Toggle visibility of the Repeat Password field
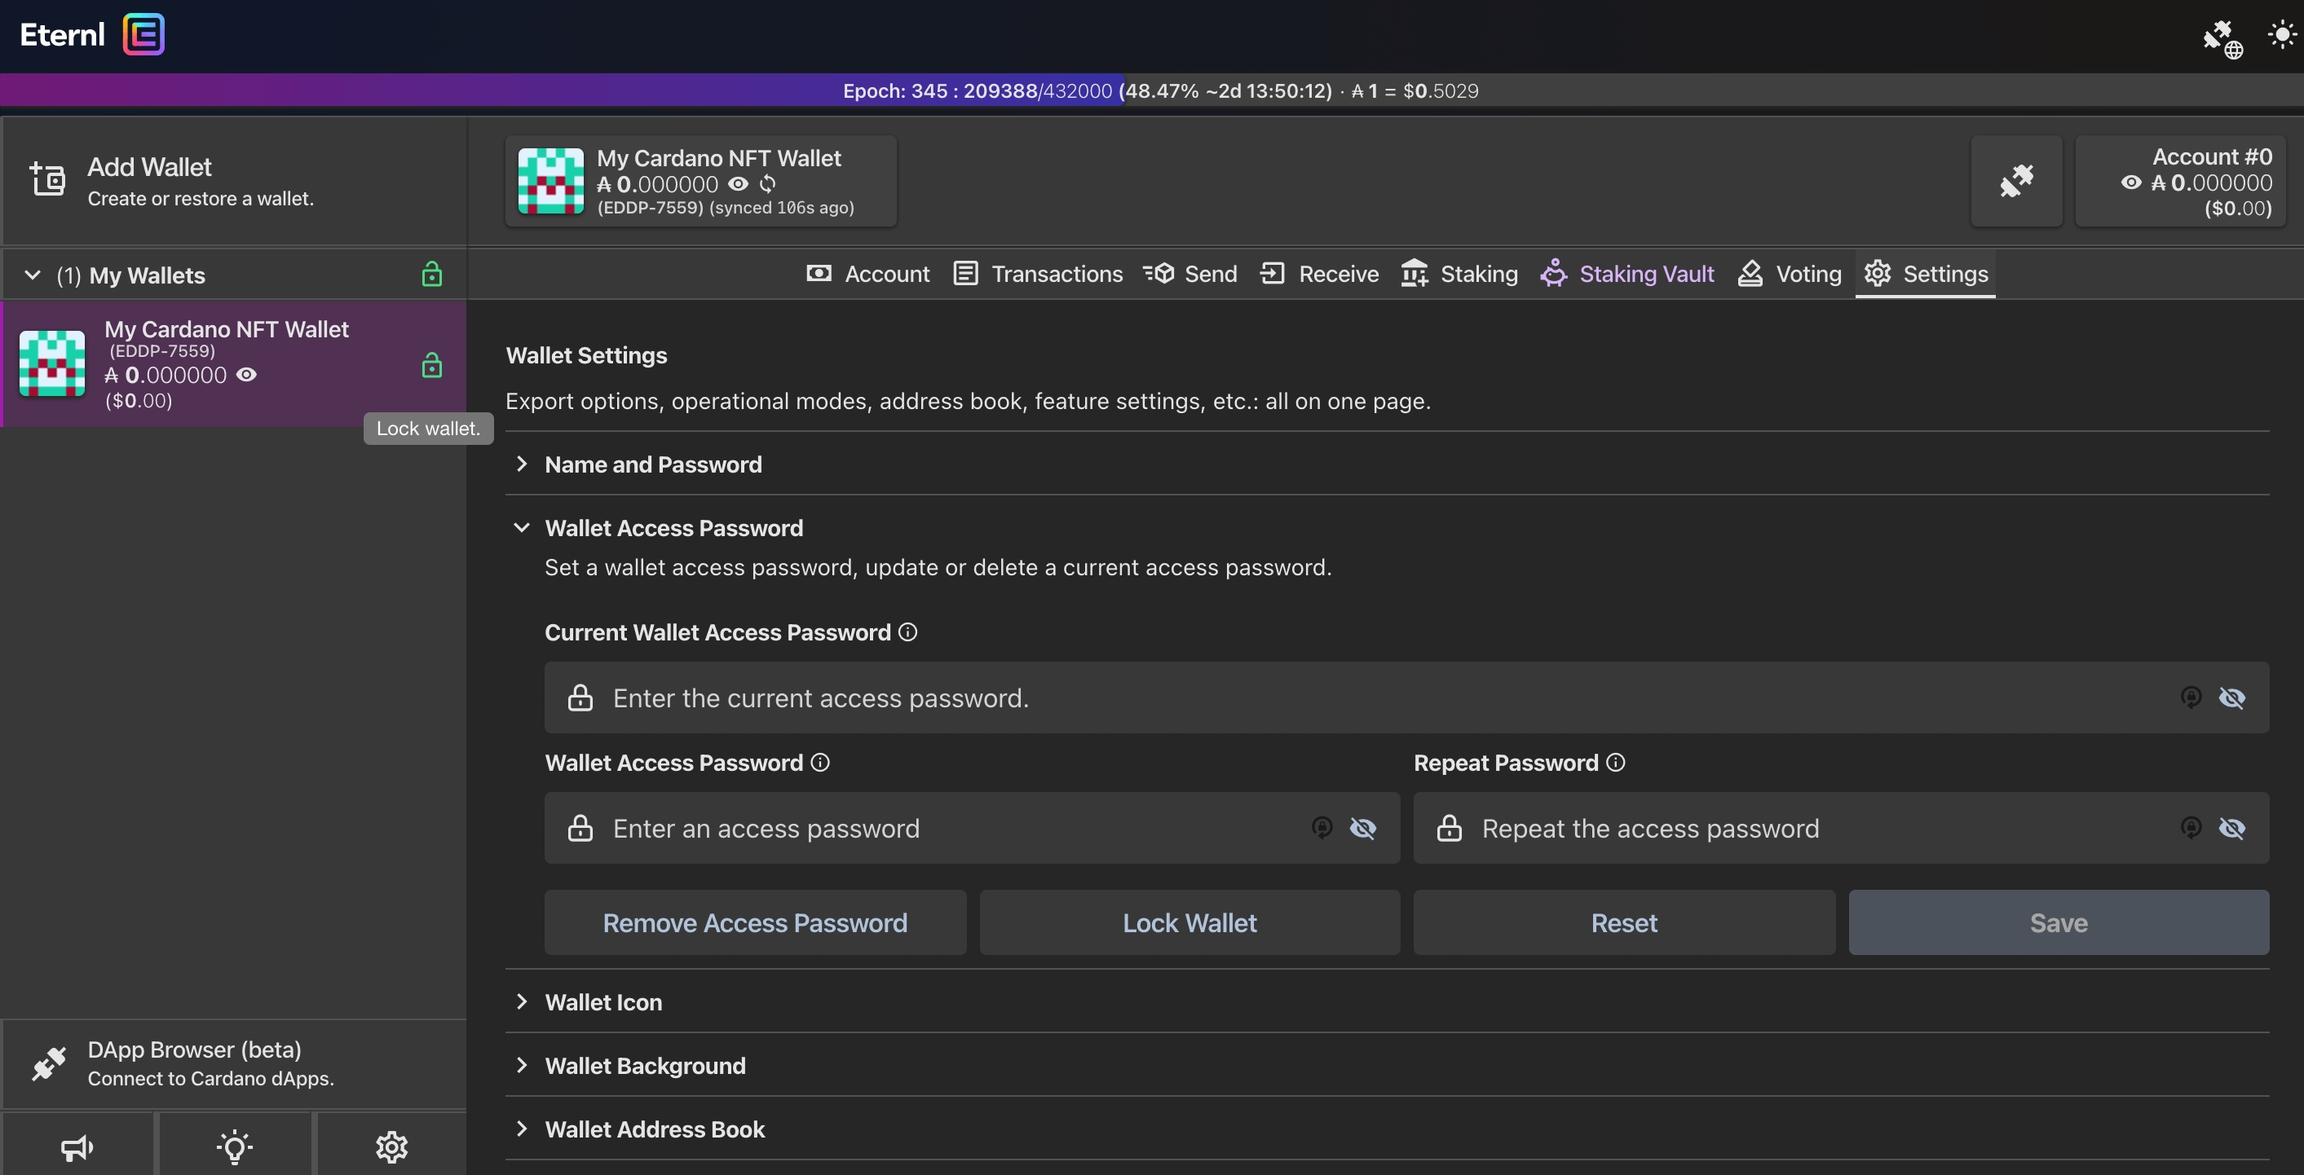2304x1175 pixels. (2232, 828)
